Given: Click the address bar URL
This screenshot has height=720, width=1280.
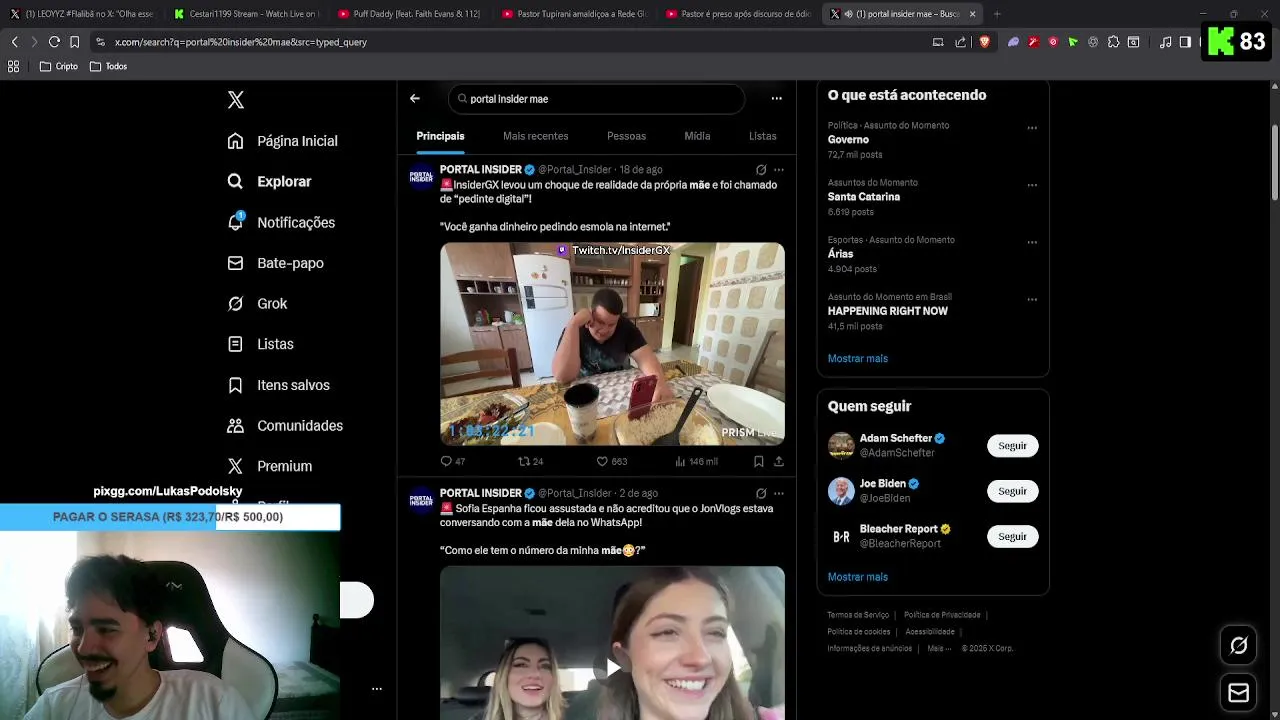Looking at the screenshot, I should [241, 42].
